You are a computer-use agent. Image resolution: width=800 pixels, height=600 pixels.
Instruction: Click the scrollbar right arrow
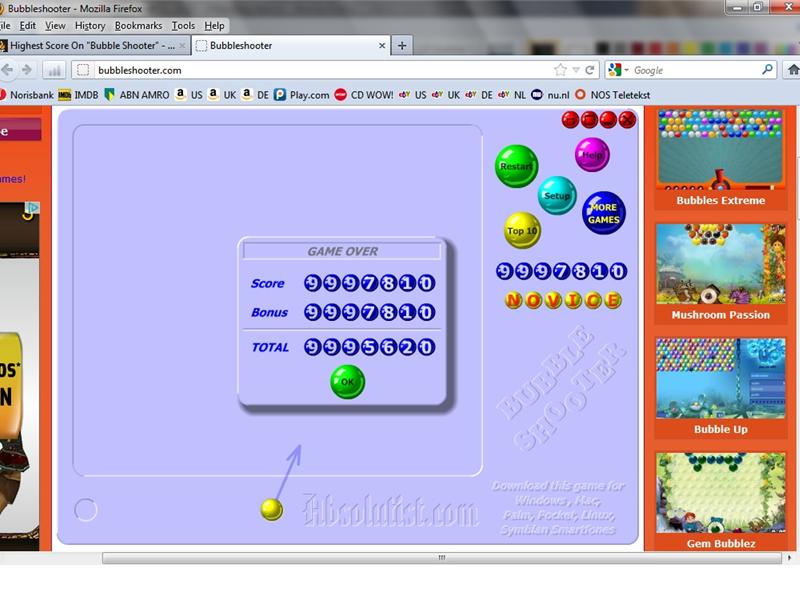[x=790, y=558]
